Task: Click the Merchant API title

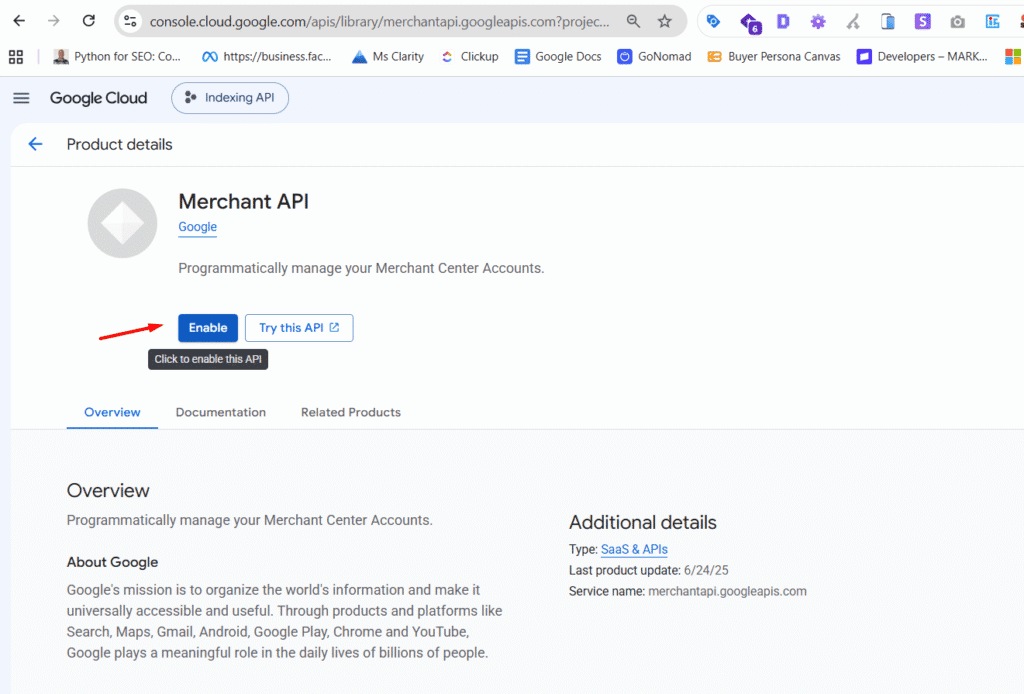Action: (244, 202)
